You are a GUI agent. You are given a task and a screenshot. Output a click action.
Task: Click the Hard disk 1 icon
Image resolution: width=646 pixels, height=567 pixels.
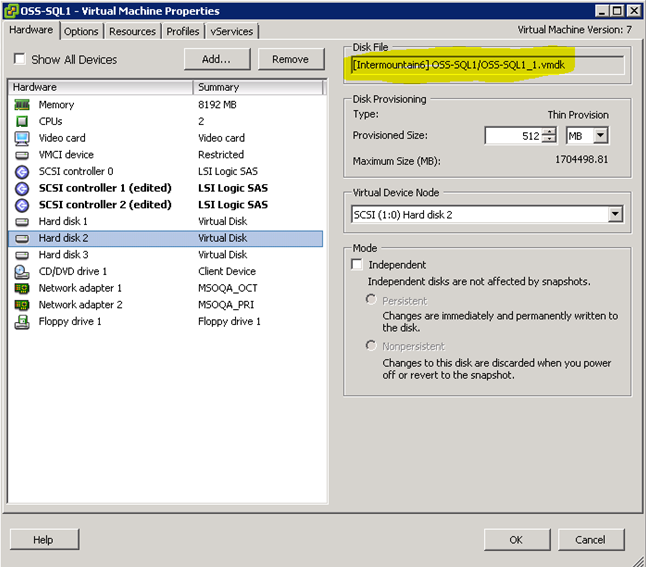[22, 222]
